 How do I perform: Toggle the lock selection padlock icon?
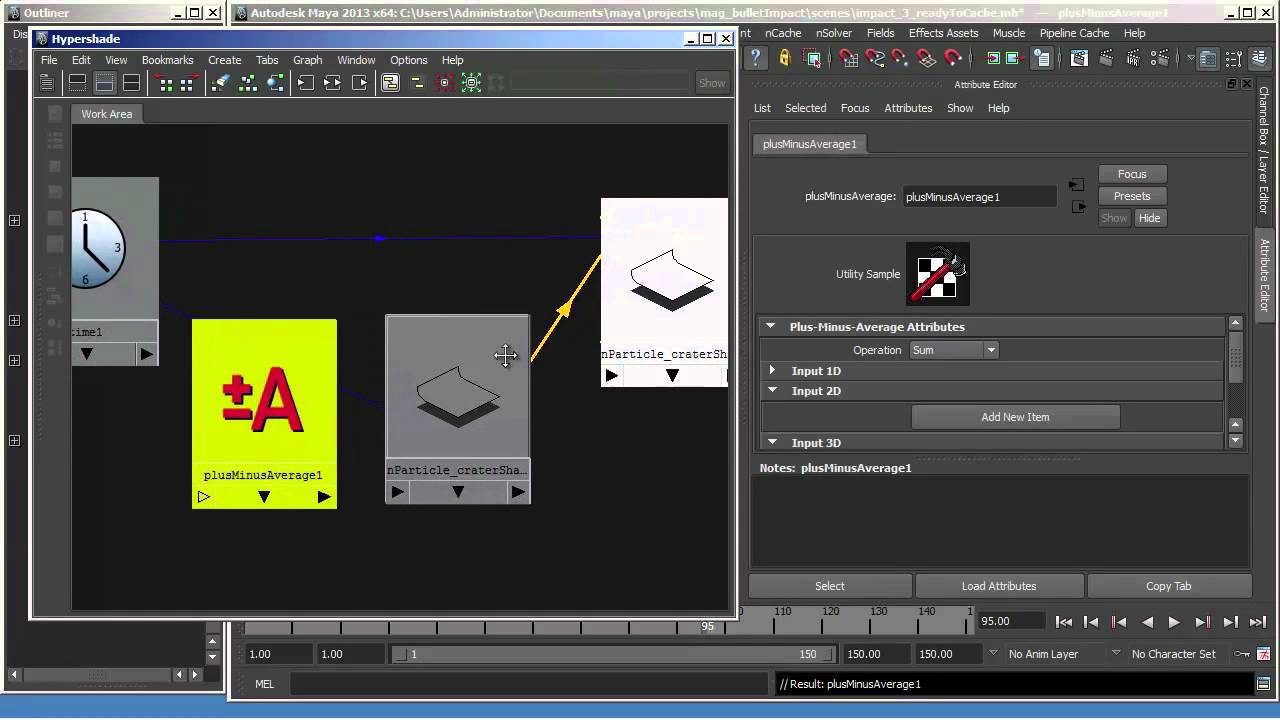click(785, 58)
